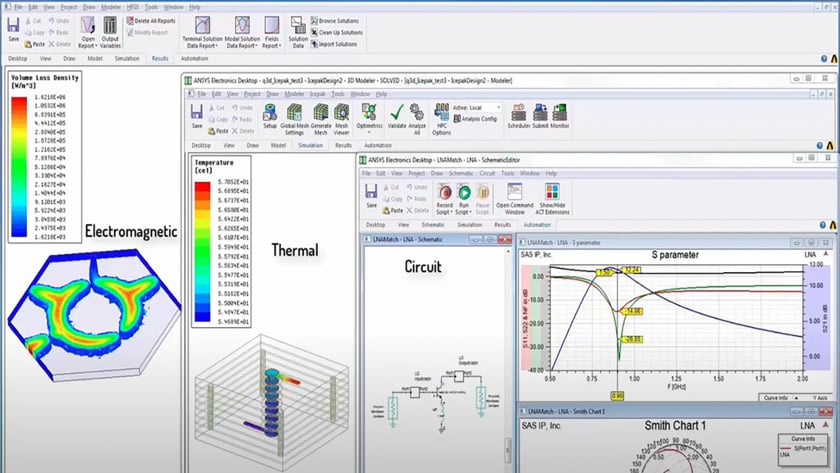
Task: Click Pause Script icon
Action: (483, 199)
